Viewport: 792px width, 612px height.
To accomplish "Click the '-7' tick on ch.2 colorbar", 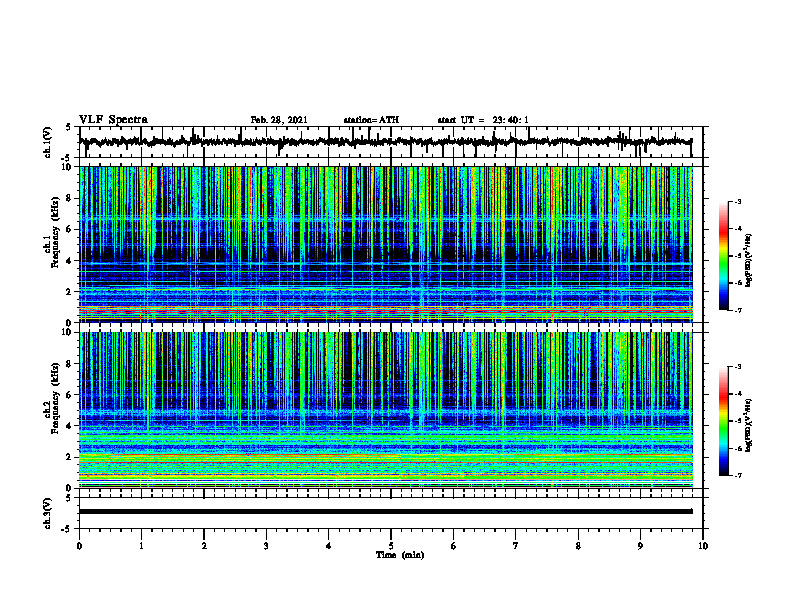I will click(738, 475).
